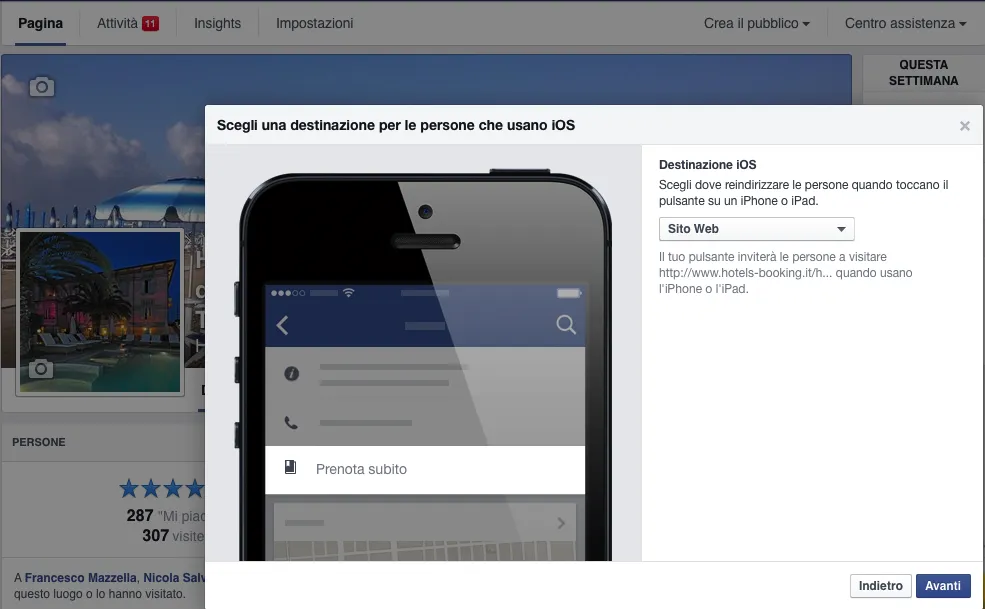Click the 287 Mi piace count

coord(165,515)
